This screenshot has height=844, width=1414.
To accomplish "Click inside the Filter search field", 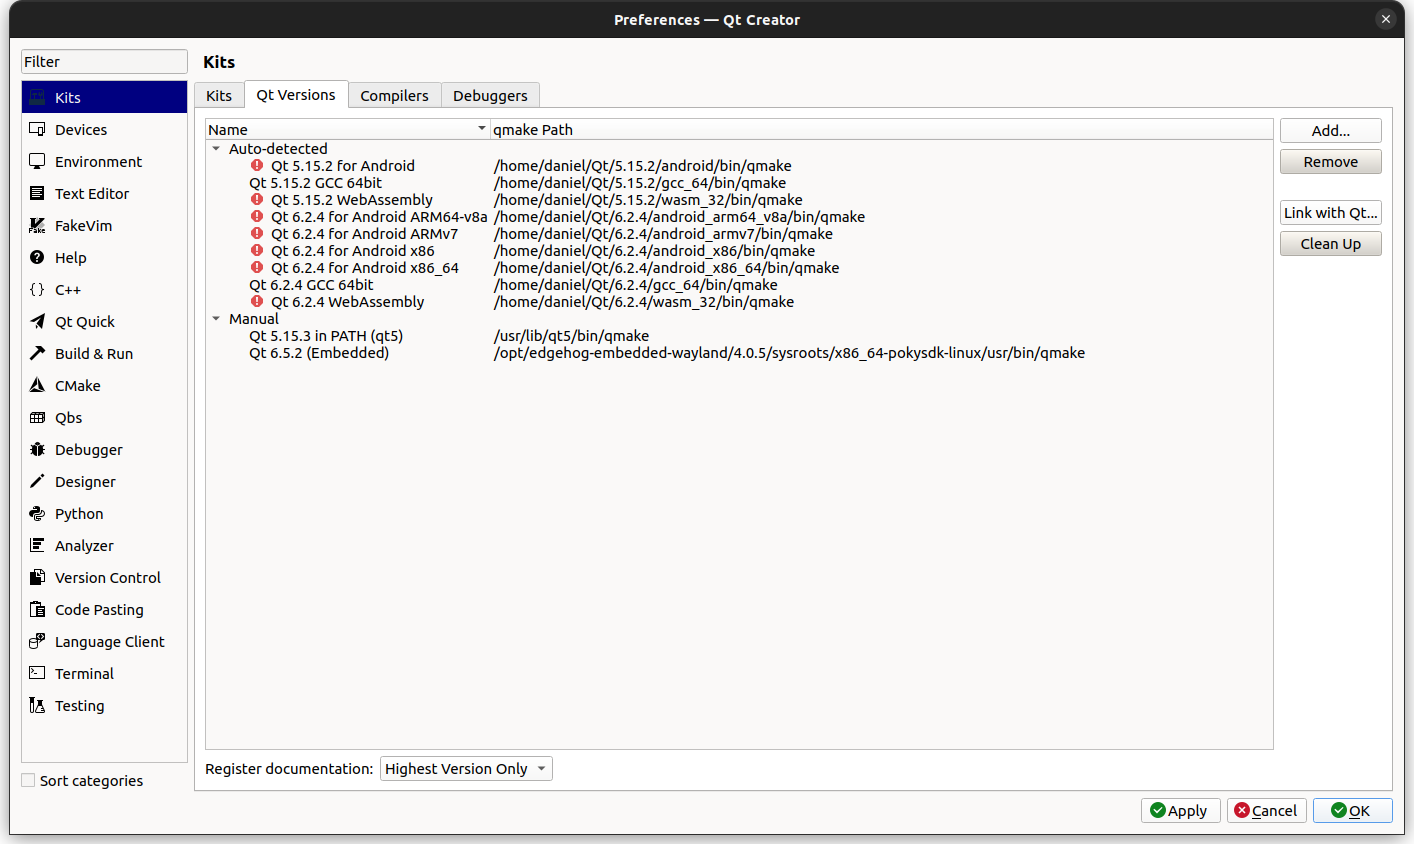I will click(103, 61).
